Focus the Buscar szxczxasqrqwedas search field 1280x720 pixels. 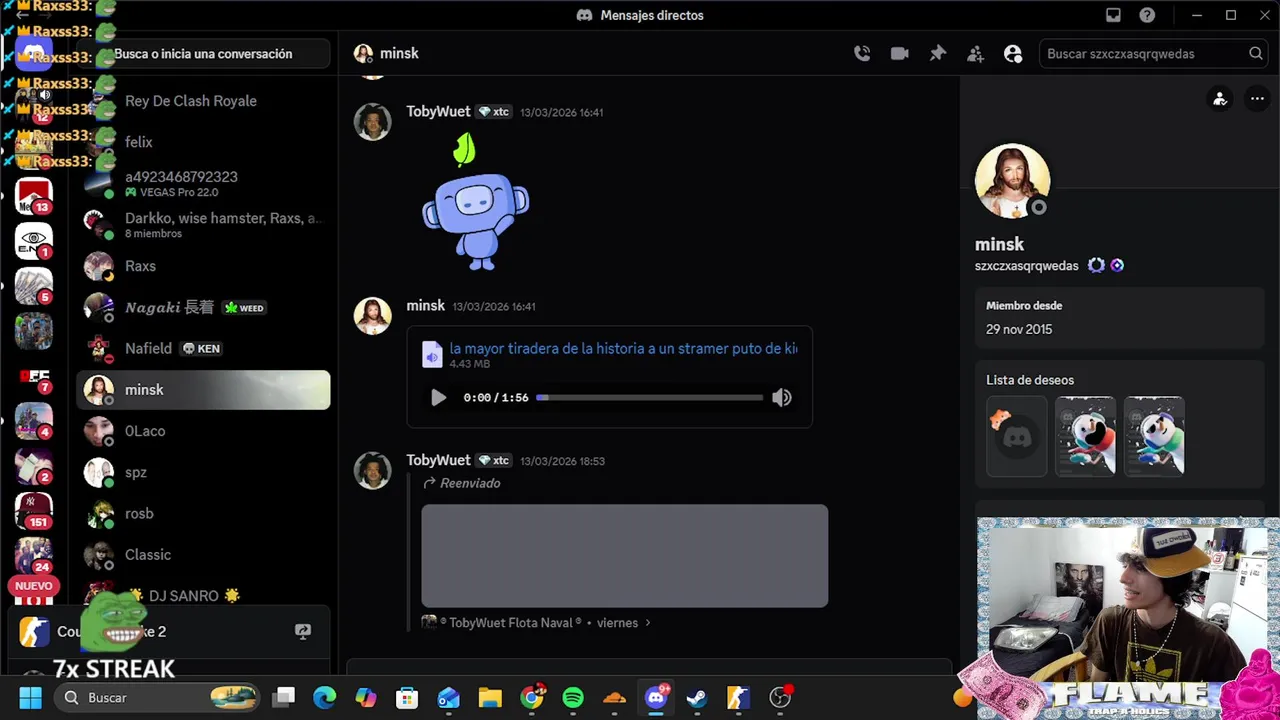[x=1153, y=54]
